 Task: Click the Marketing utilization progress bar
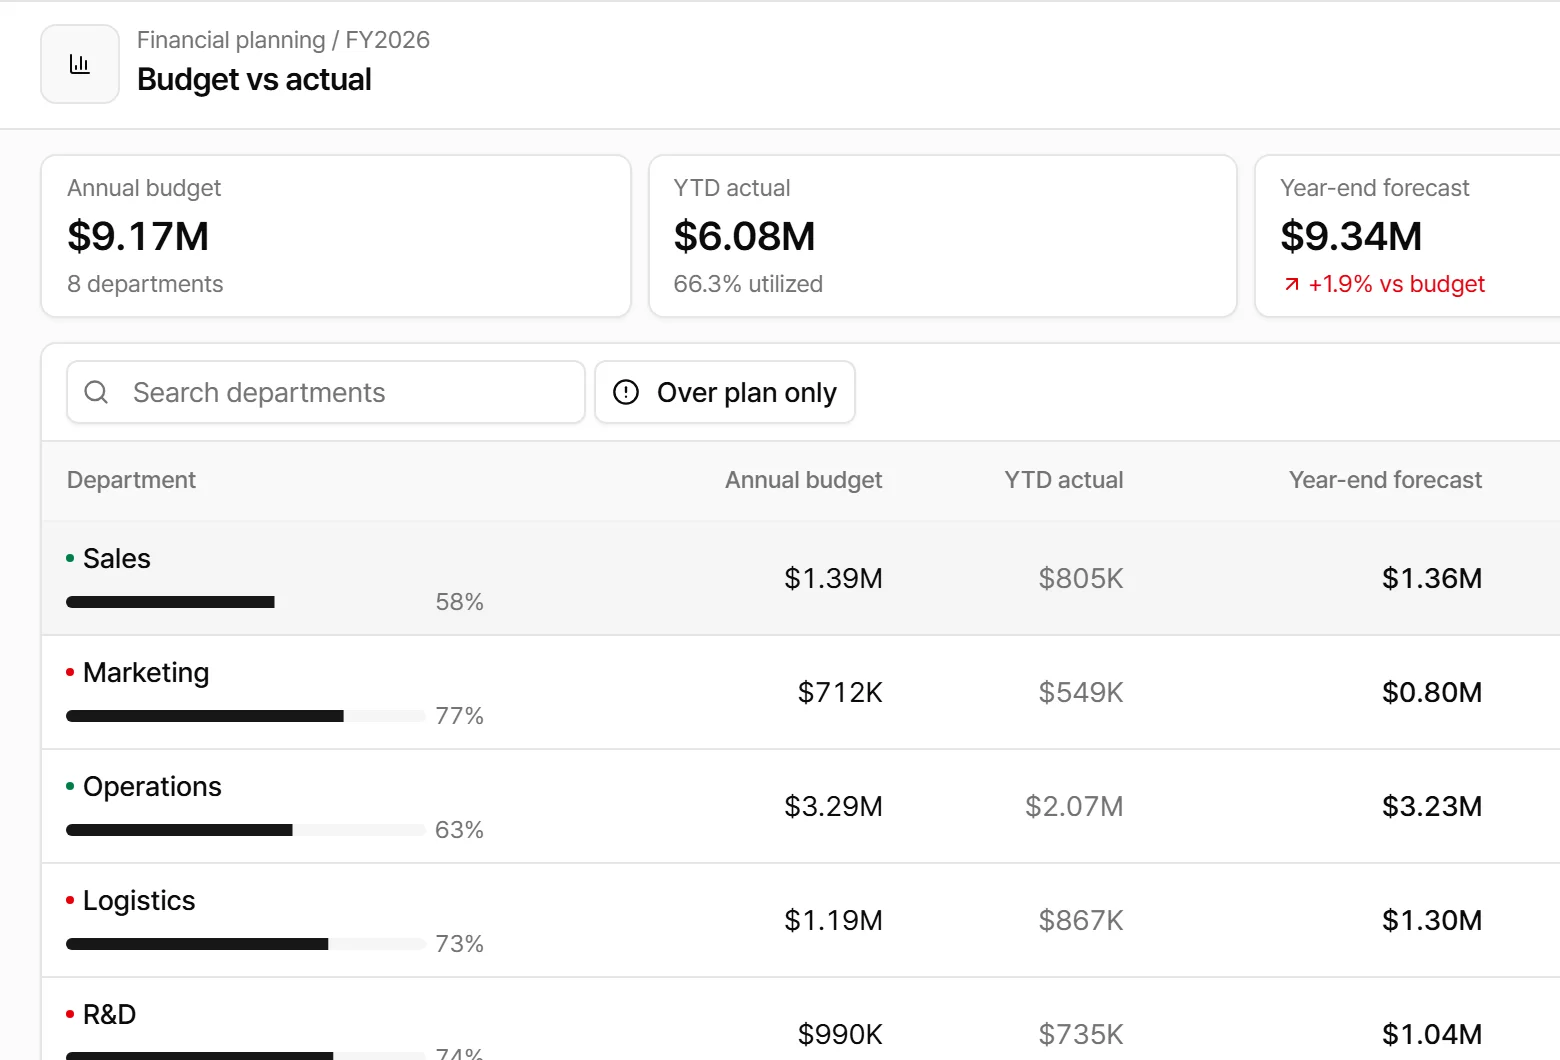(246, 716)
